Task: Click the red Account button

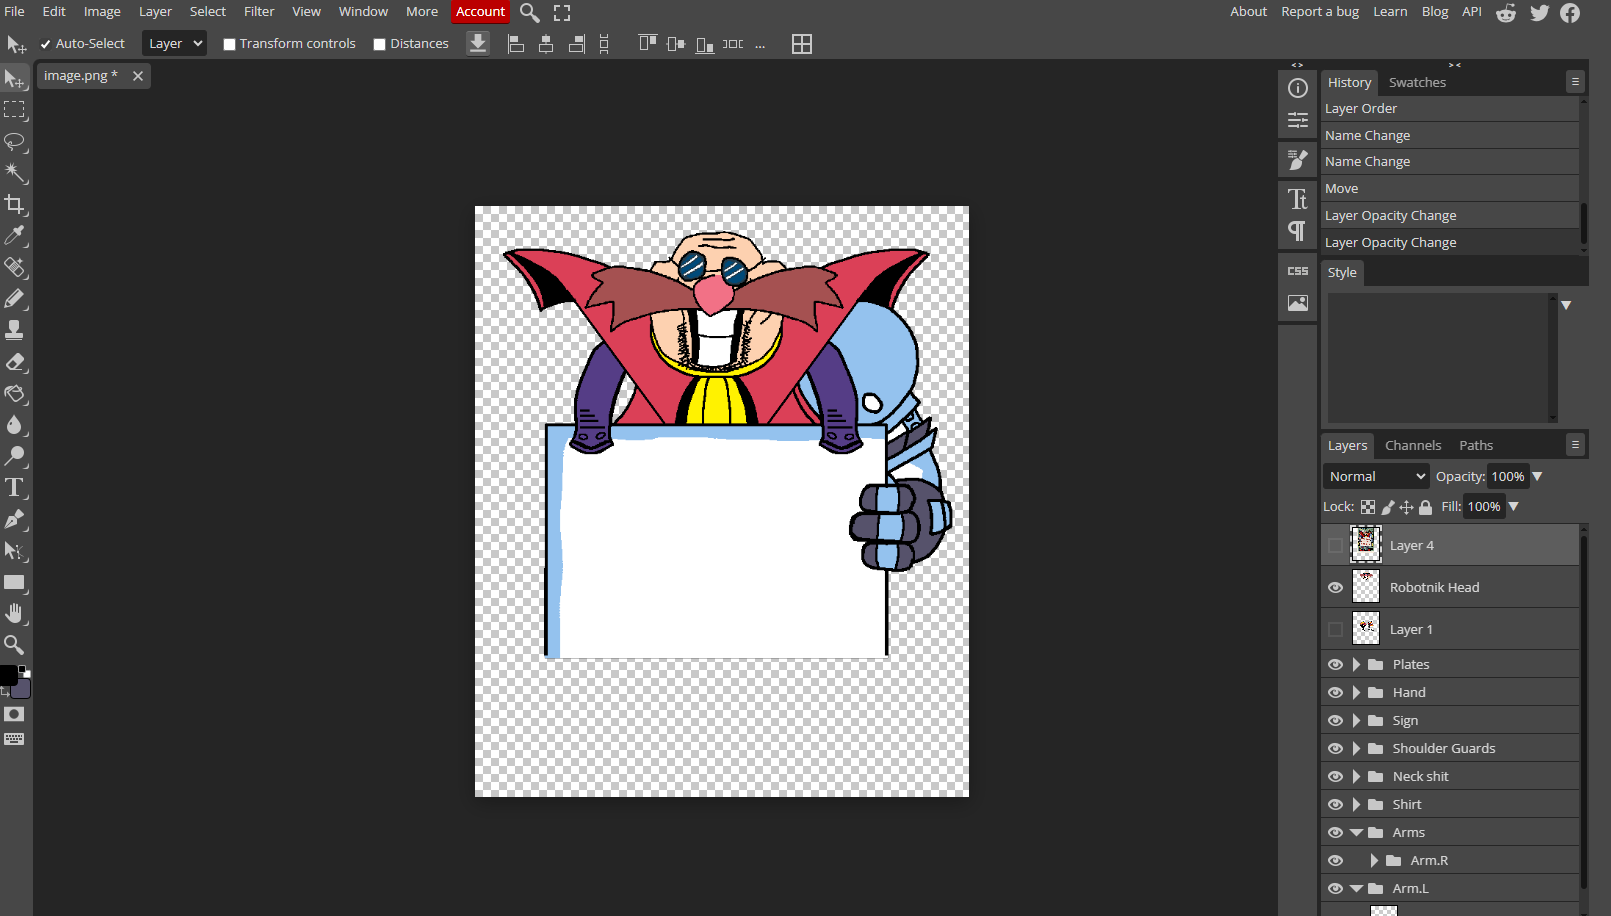Action: [480, 12]
